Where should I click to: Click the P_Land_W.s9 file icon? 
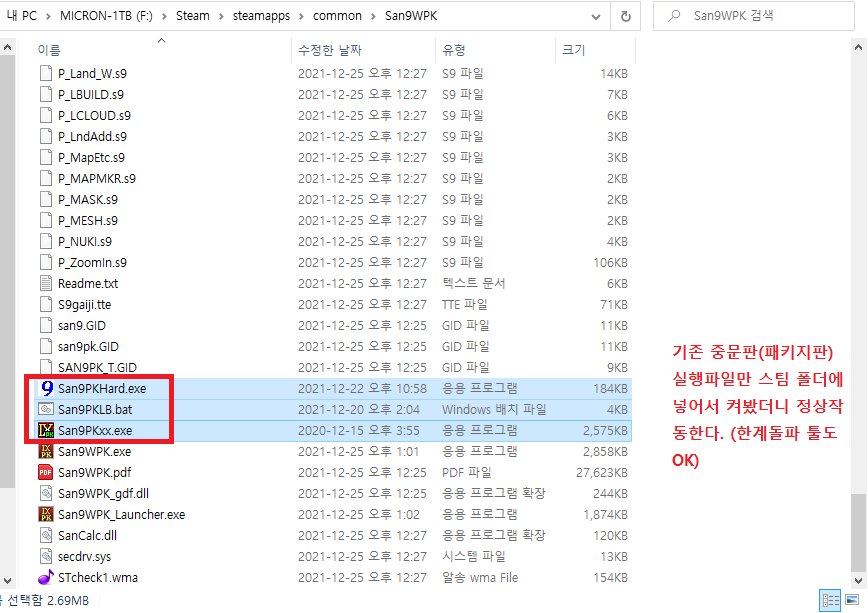[46, 74]
